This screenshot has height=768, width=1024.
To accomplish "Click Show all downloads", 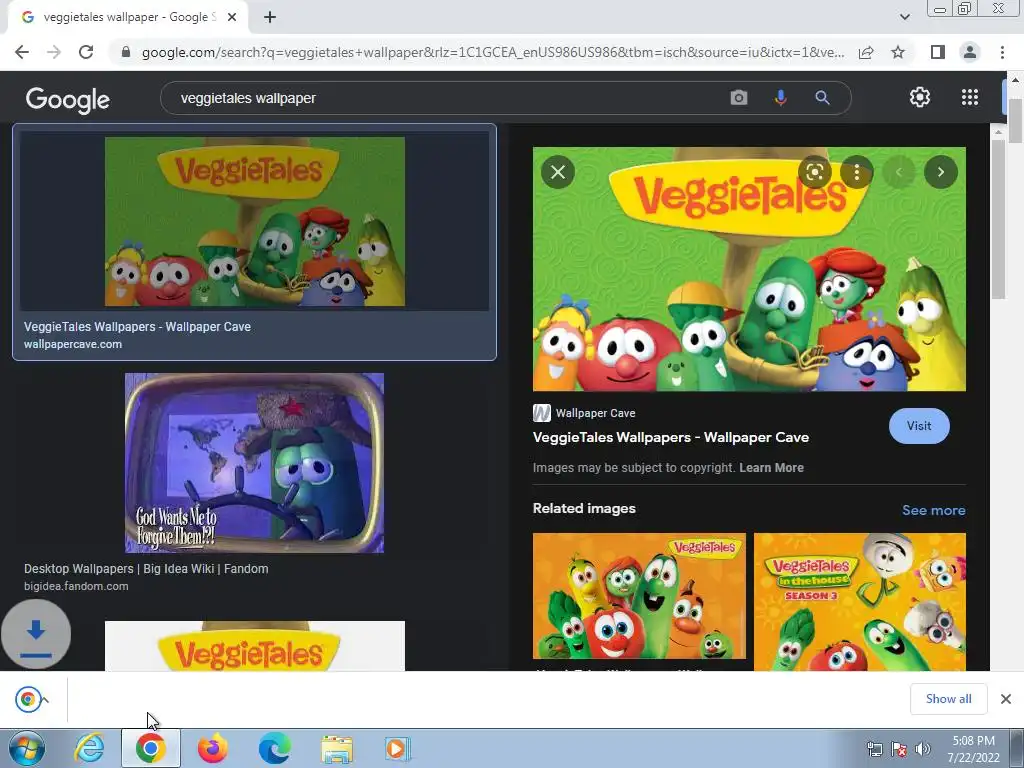I will 948,699.
